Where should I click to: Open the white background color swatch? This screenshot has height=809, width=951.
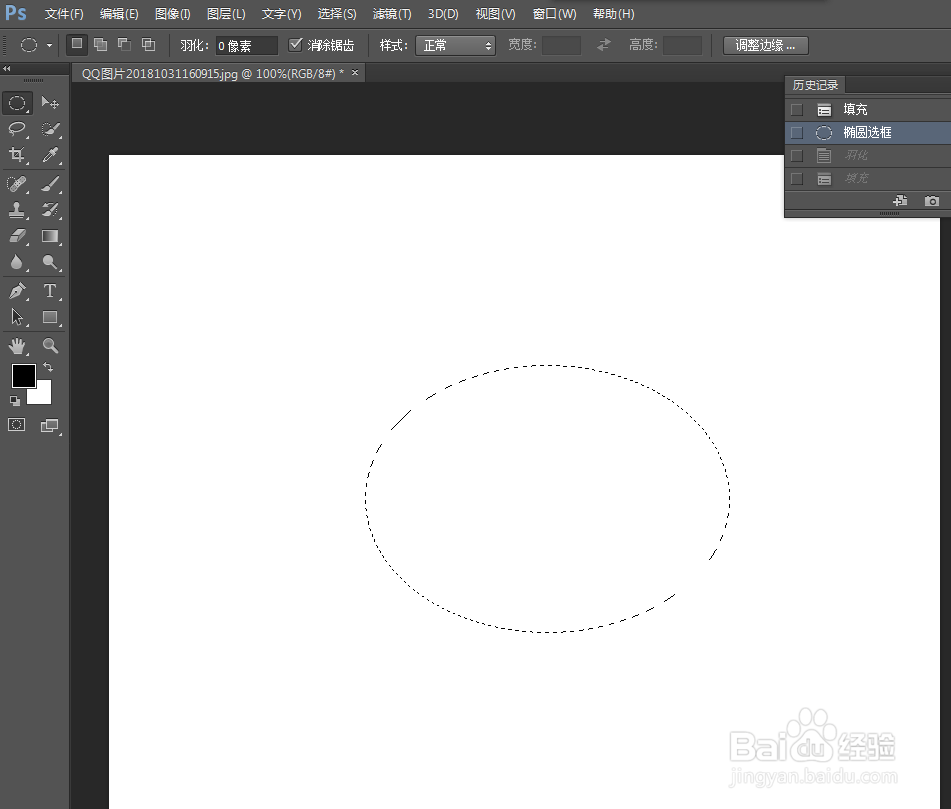pyautogui.click(x=42, y=395)
